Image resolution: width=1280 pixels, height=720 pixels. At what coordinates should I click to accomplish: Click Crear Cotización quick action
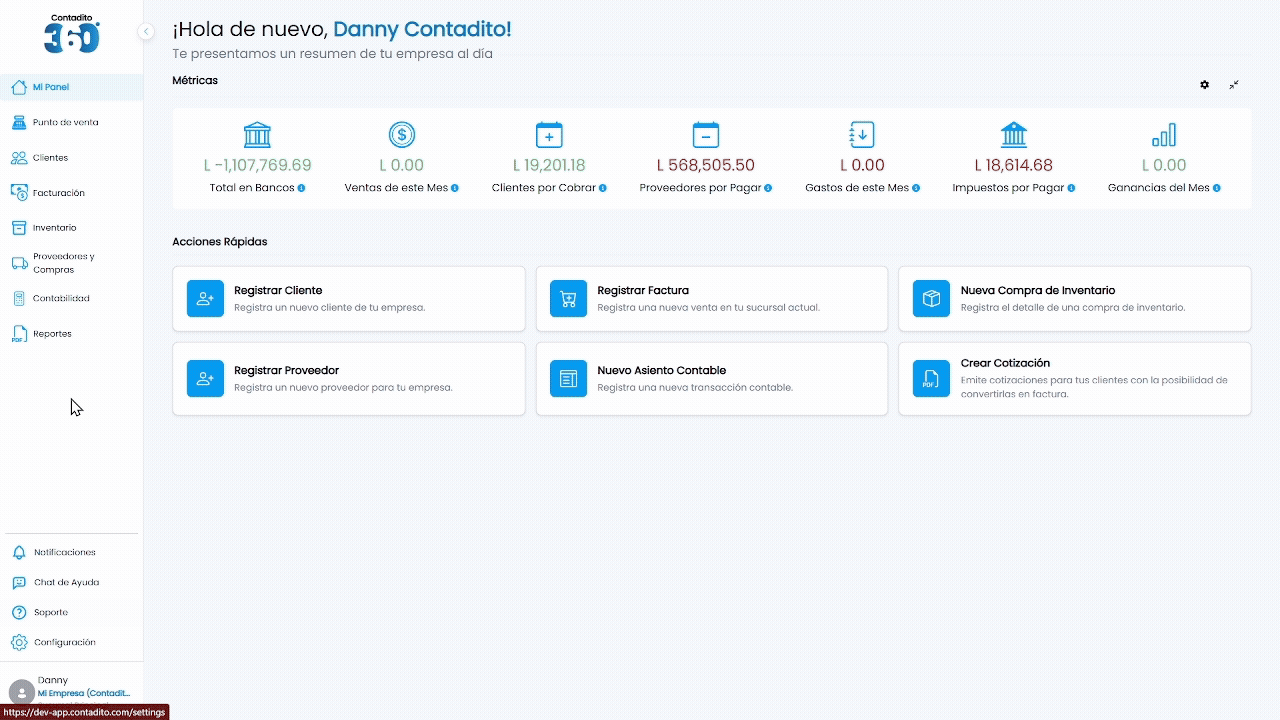[1075, 378]
